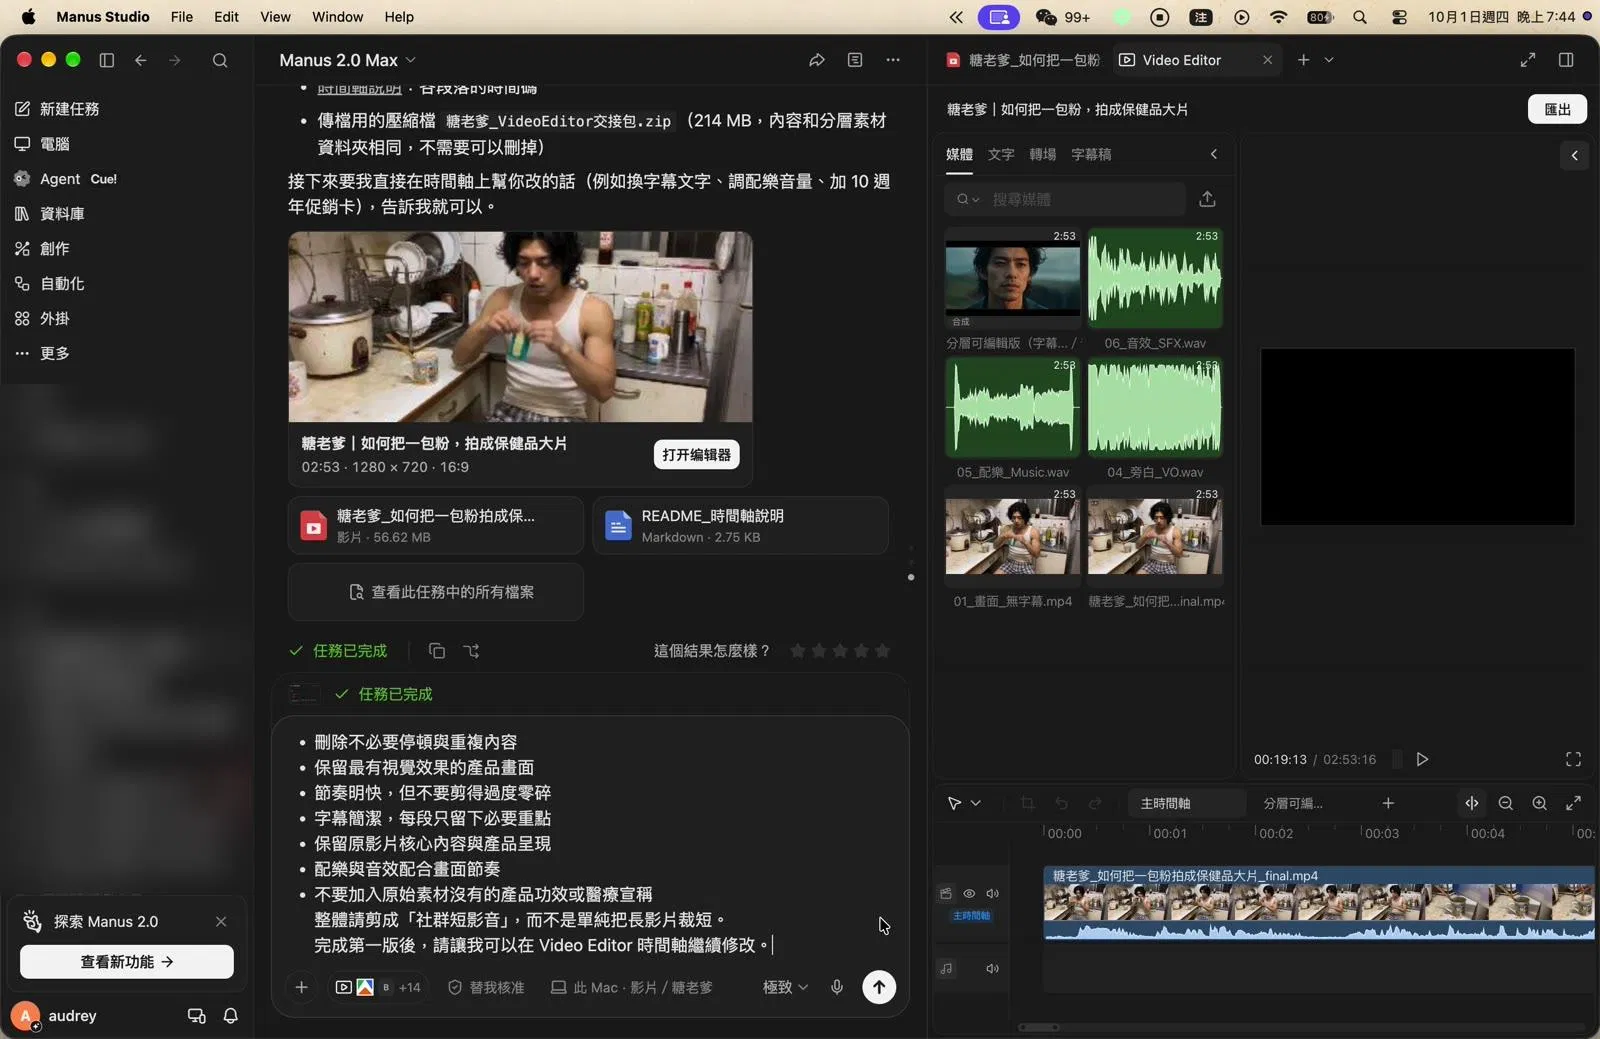The height and width of the screenshot is (1039, 1600).
Task: Collapse the media panel with the left chevron
Action: 1214,154
